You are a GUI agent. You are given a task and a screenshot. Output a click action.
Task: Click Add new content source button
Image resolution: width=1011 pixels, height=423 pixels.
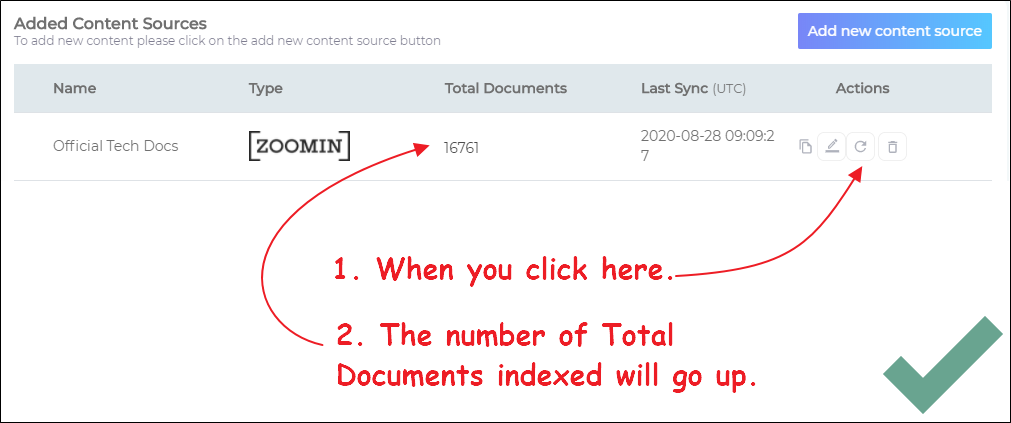(x=894, y=31)
